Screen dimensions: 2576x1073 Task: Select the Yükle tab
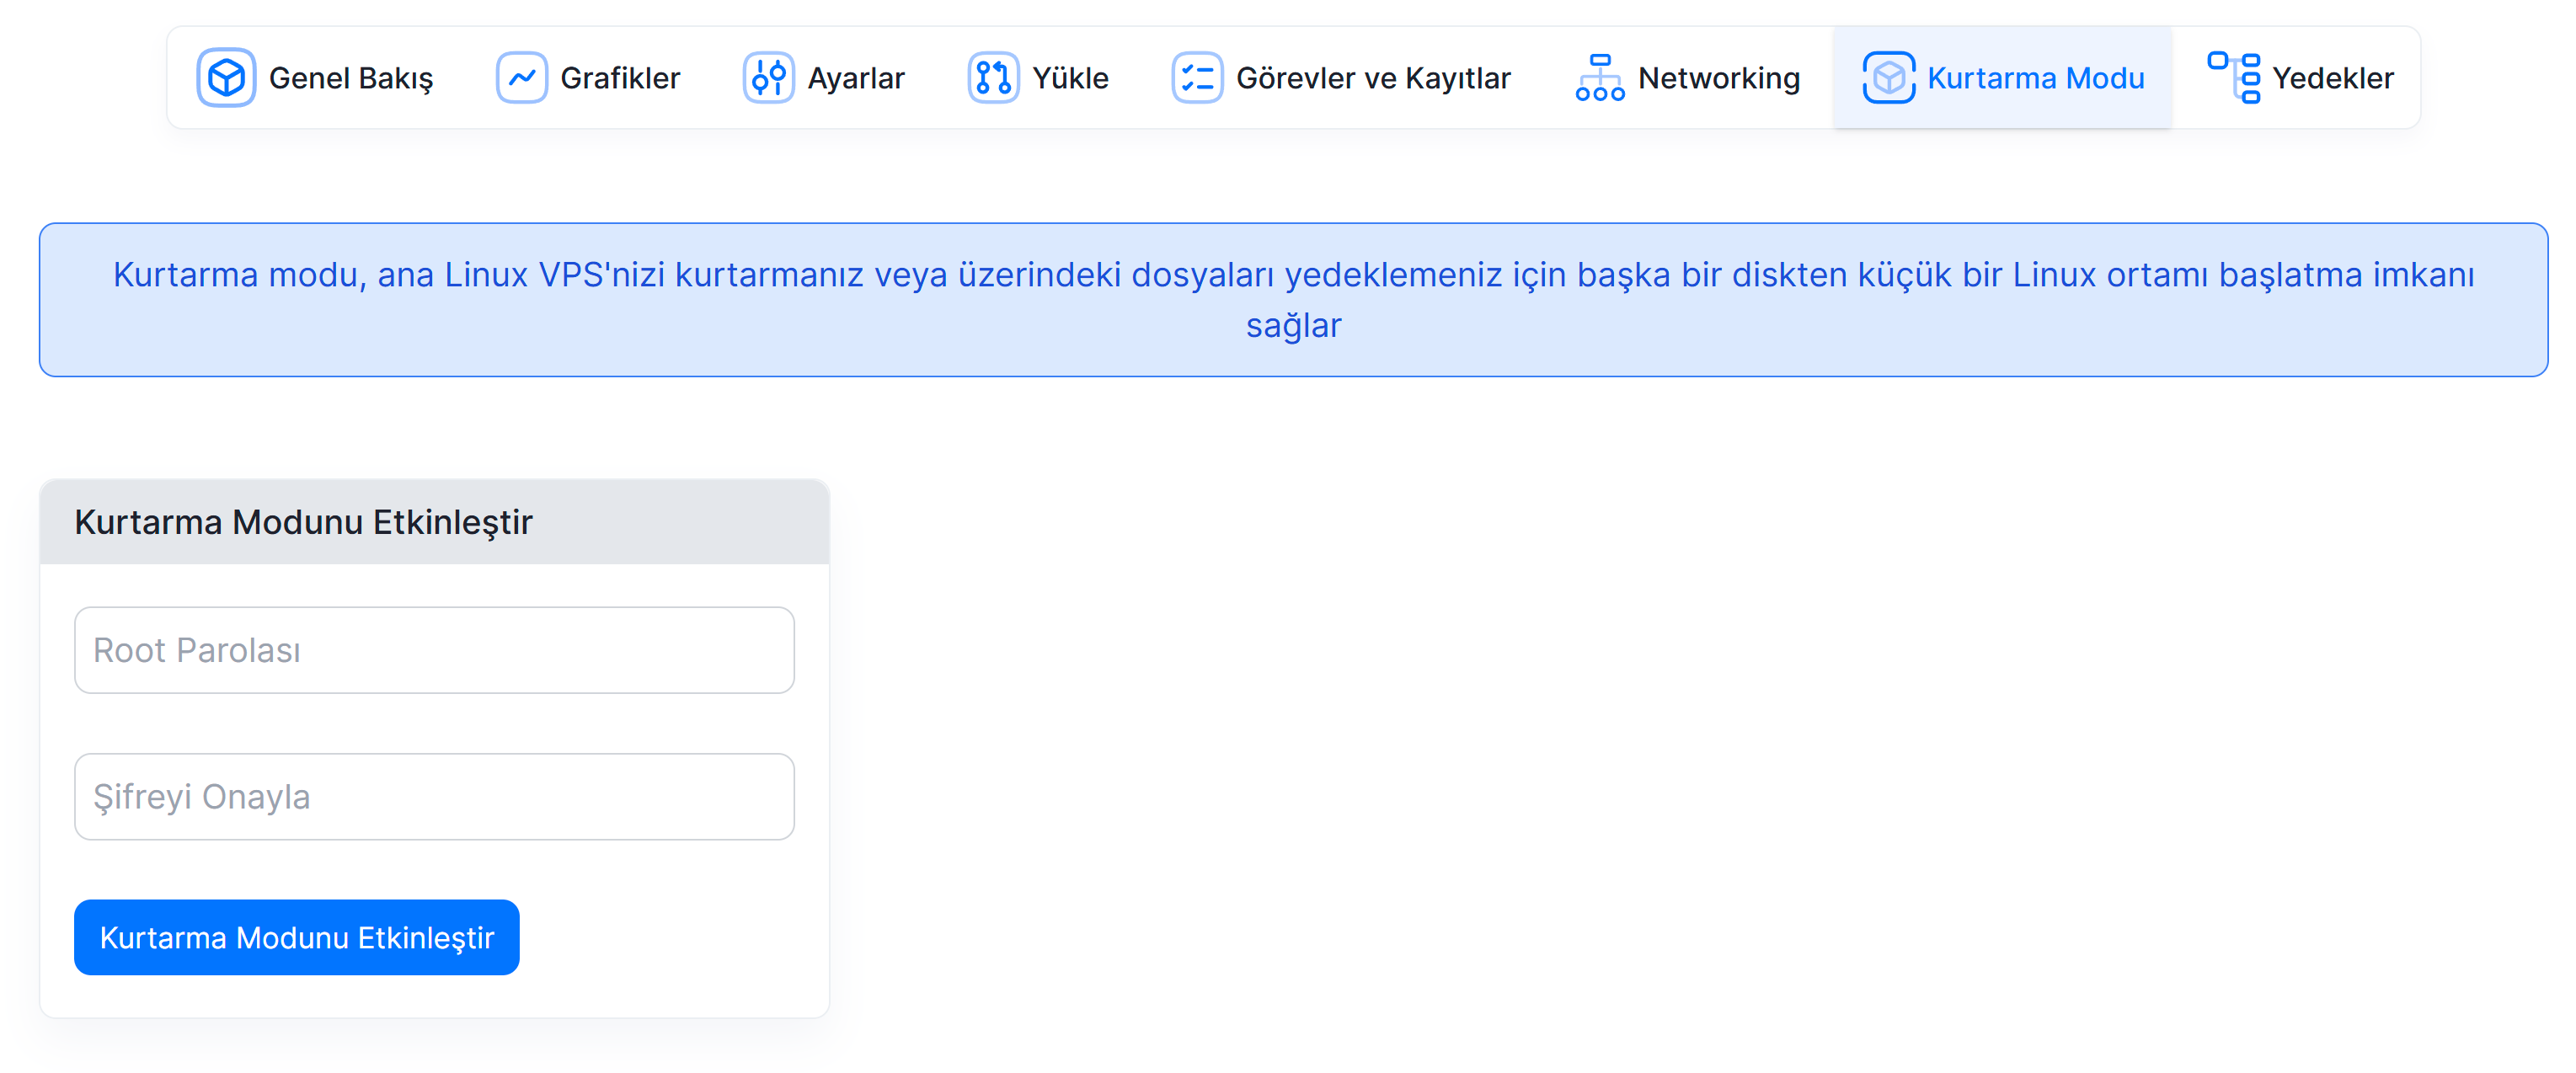coord(1039,78)
